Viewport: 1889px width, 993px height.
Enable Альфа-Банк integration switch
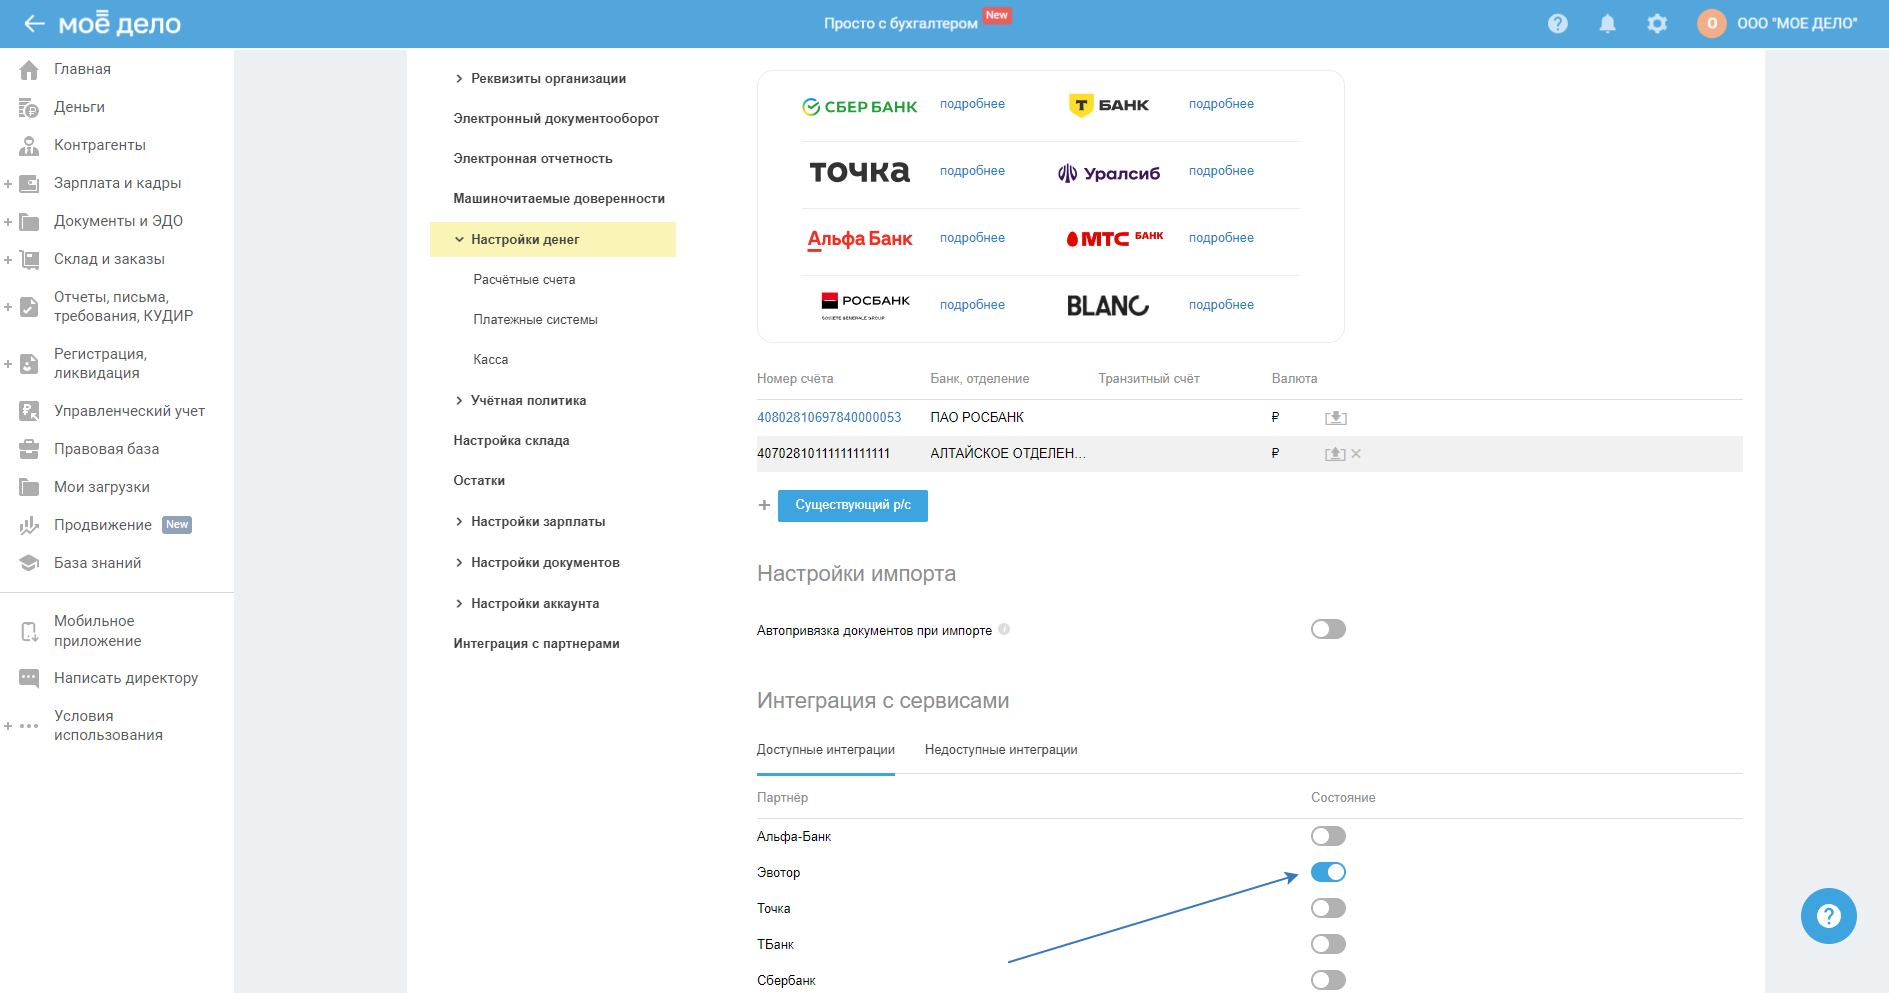pos(1328,836)
